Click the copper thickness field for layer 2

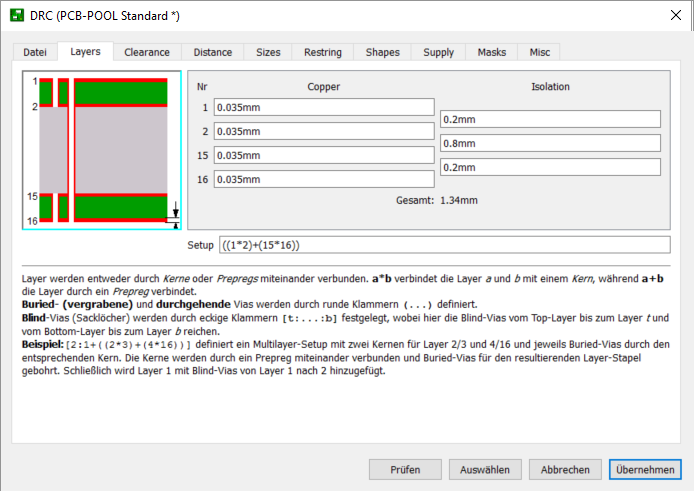[x=324, y=131]
